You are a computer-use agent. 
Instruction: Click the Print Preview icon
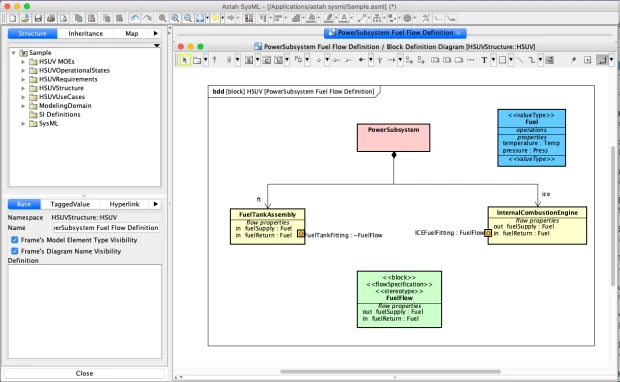(63, 18)
